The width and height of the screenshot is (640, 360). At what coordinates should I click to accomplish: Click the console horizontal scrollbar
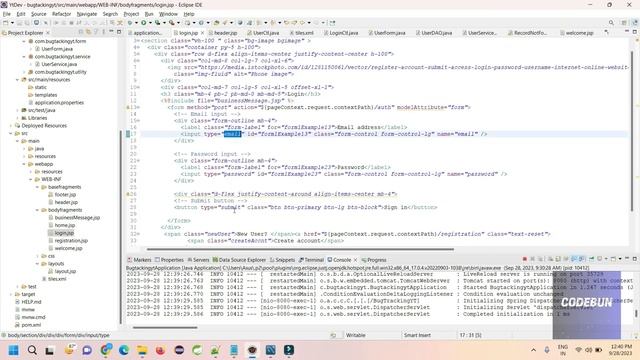point(165,327)
